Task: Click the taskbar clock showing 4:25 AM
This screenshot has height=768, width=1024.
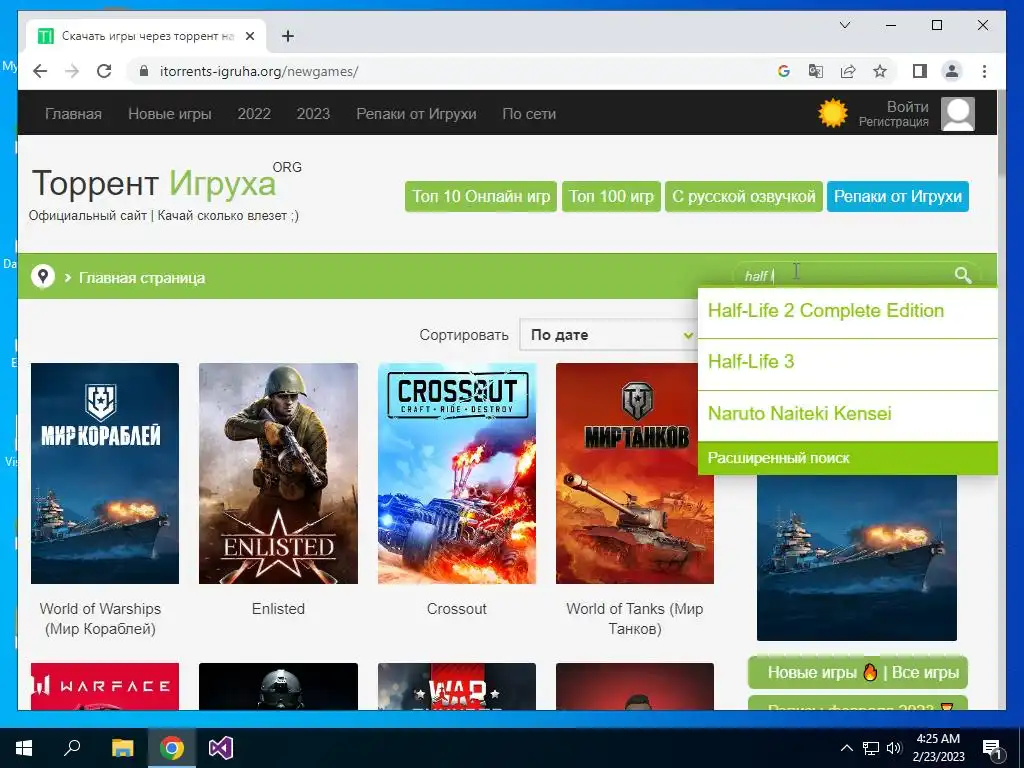Action: tap(938, 748)
